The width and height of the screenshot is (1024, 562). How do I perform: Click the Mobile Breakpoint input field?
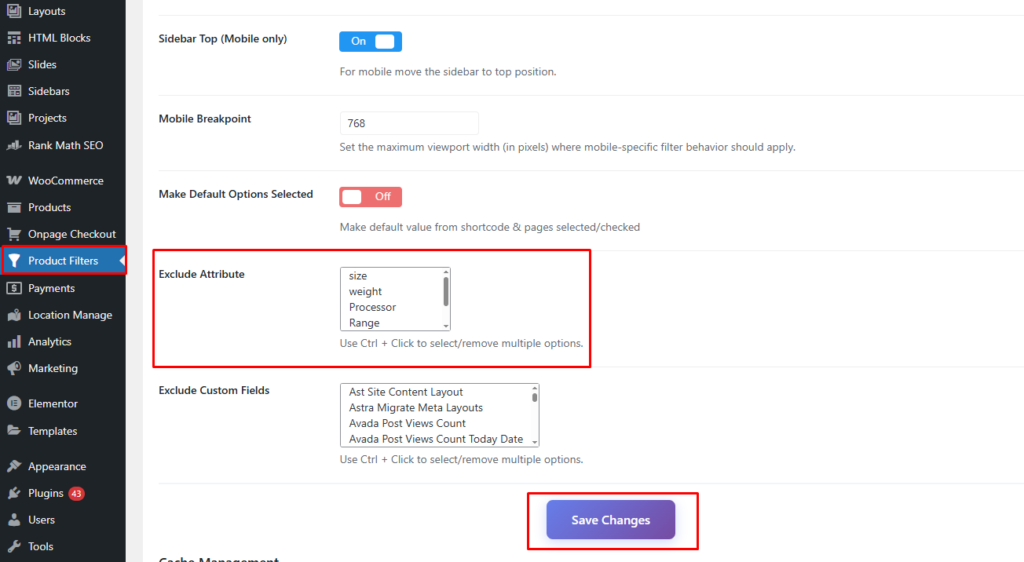[x=409, y=123]
